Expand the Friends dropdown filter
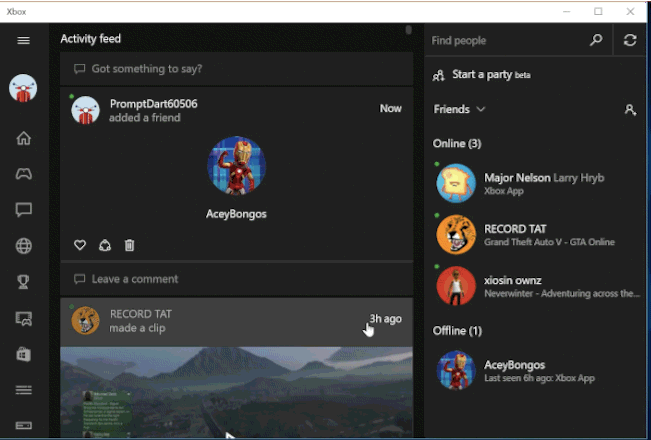 click(x=460, y=109)
